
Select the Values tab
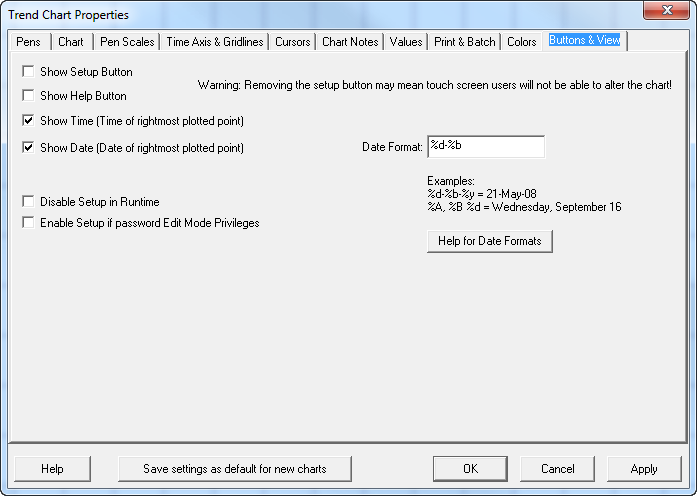pos(406,42)
